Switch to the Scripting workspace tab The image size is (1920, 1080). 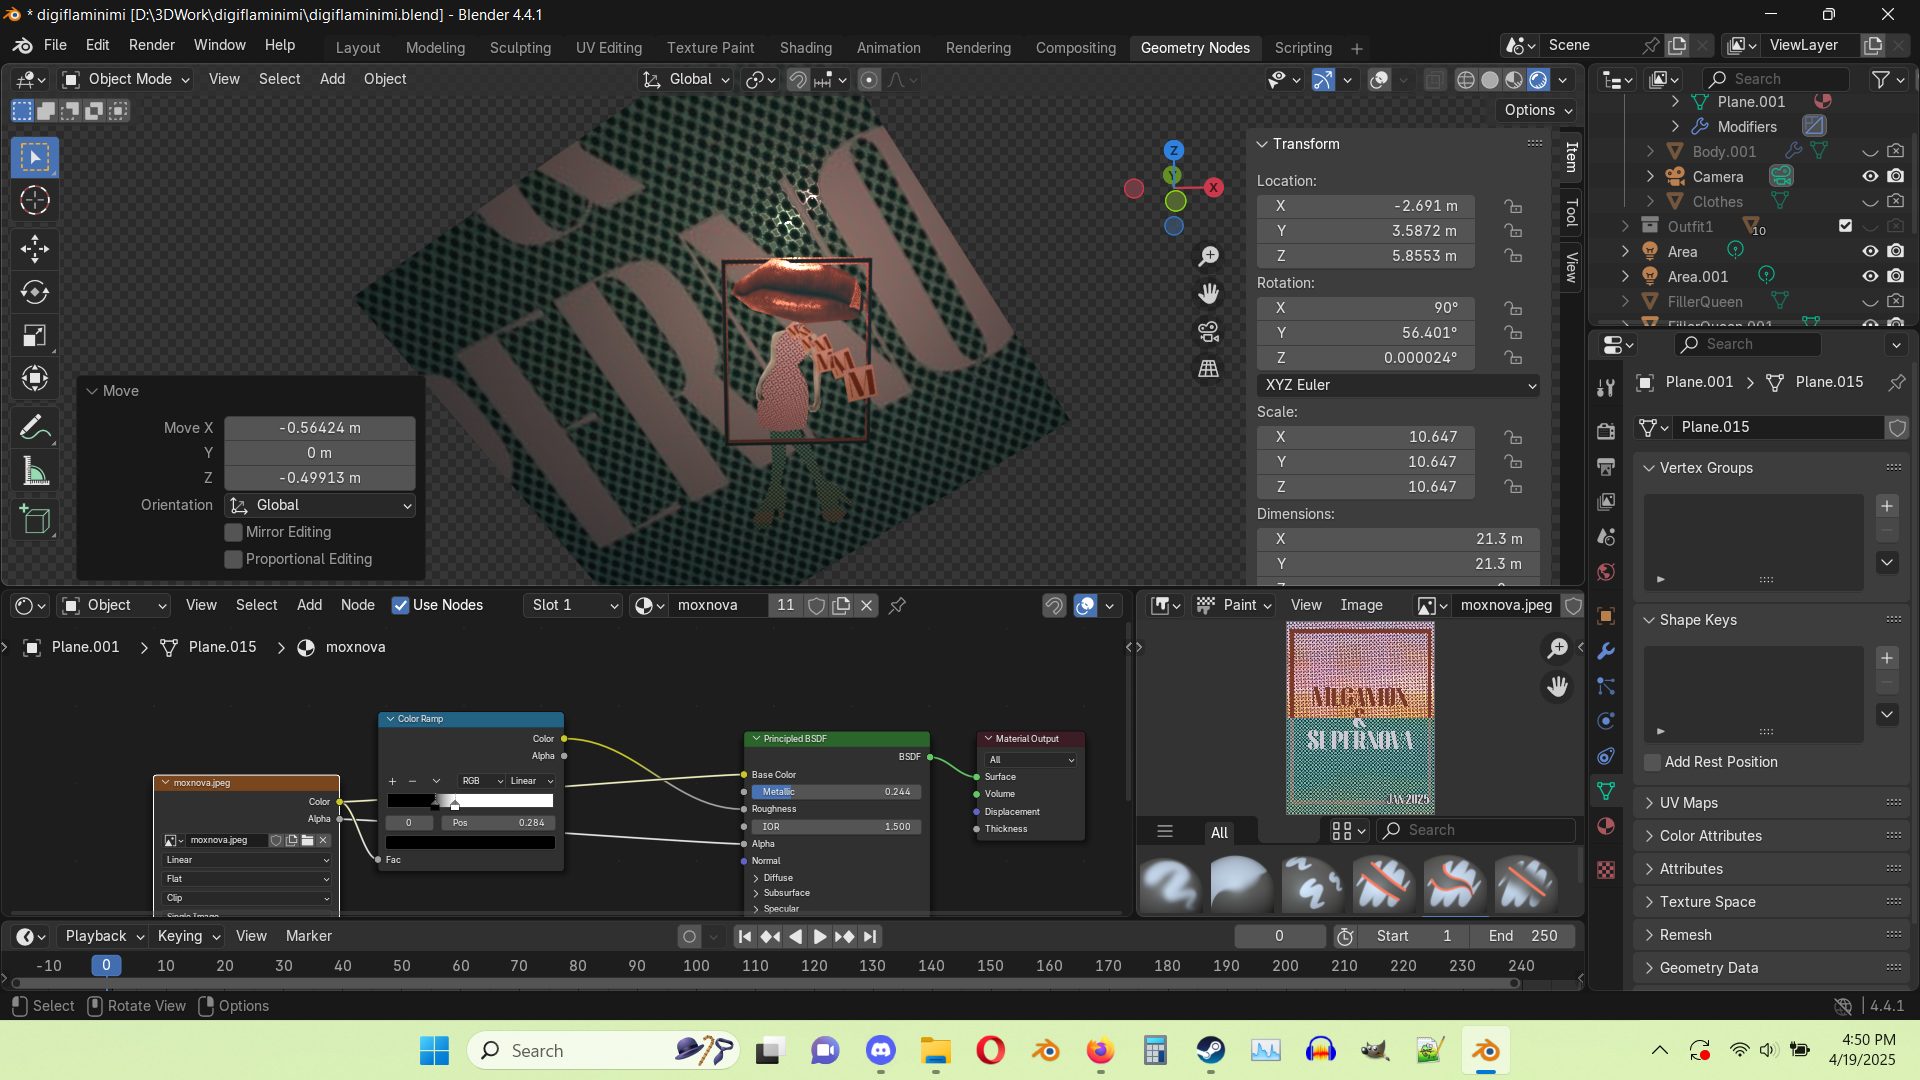click(1303, 47)
